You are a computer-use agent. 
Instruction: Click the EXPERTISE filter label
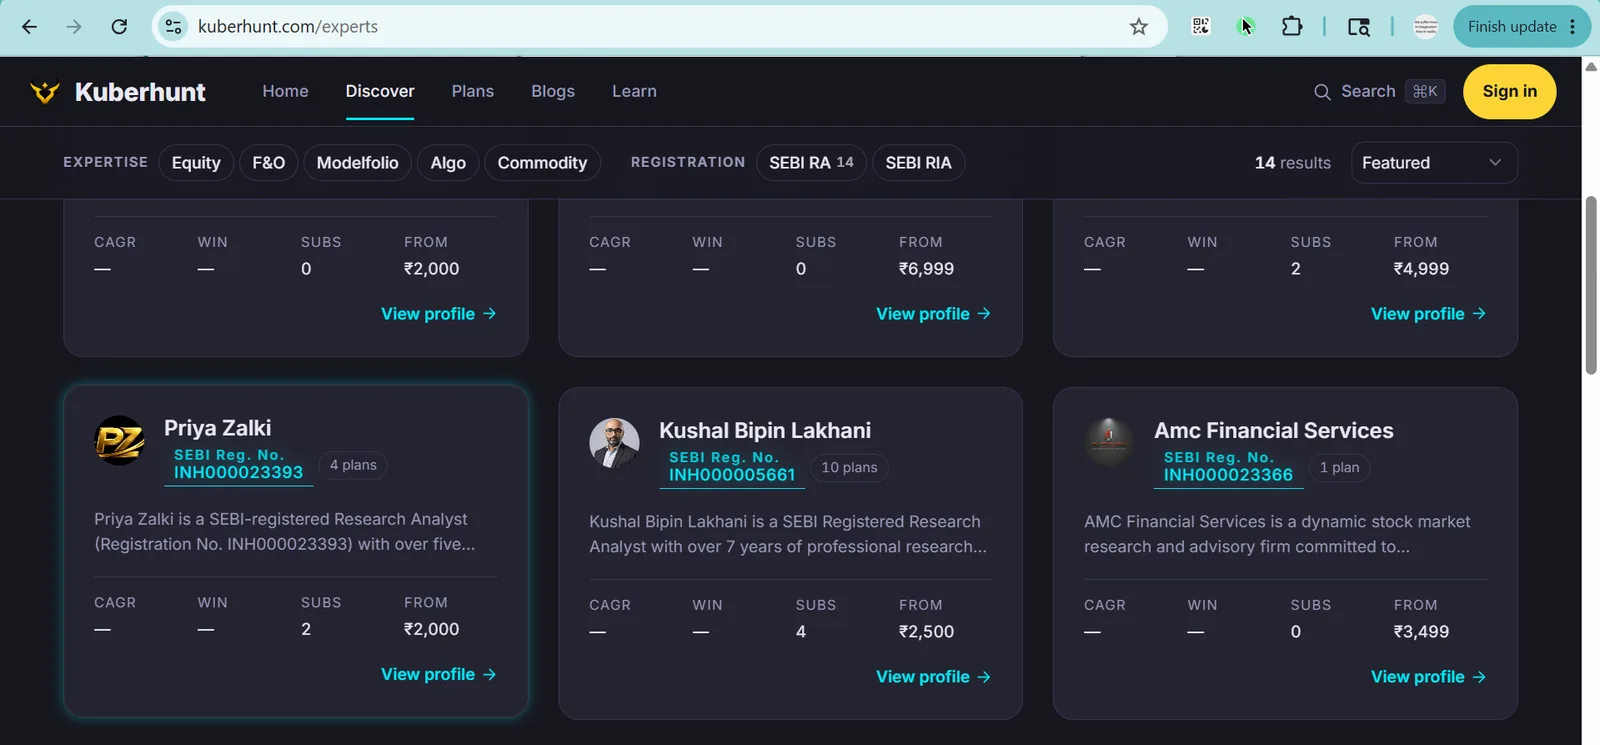pyautogui.click(x=105, y=162)
